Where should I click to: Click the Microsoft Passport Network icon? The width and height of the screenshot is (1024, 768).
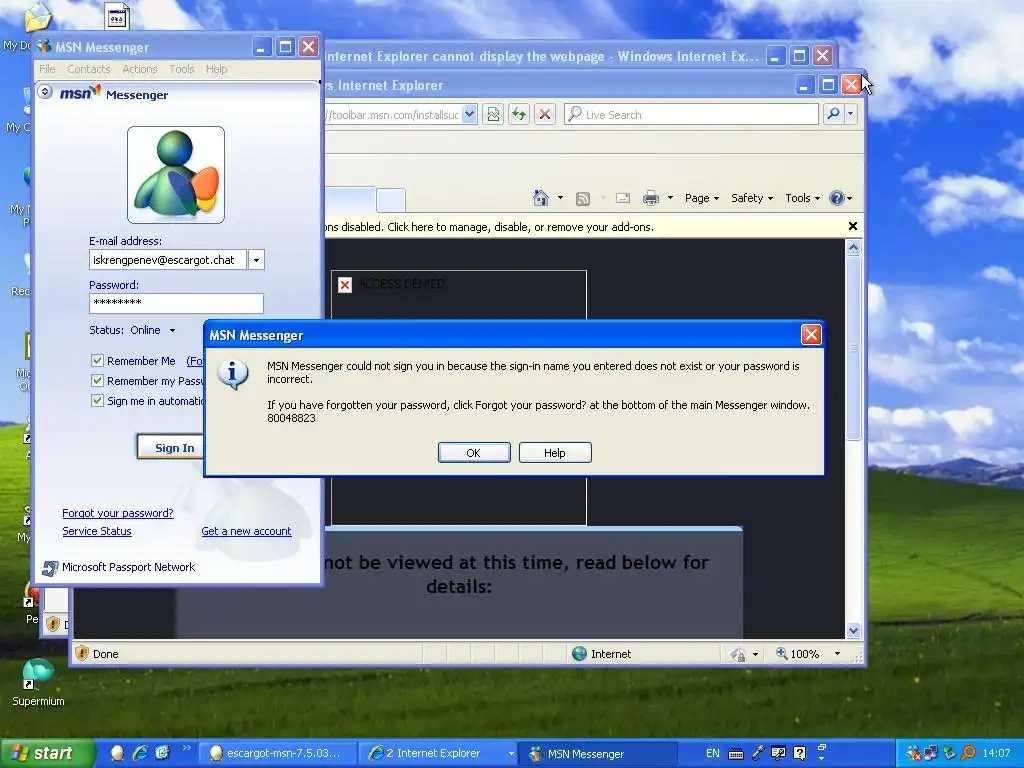coord(50,568)
